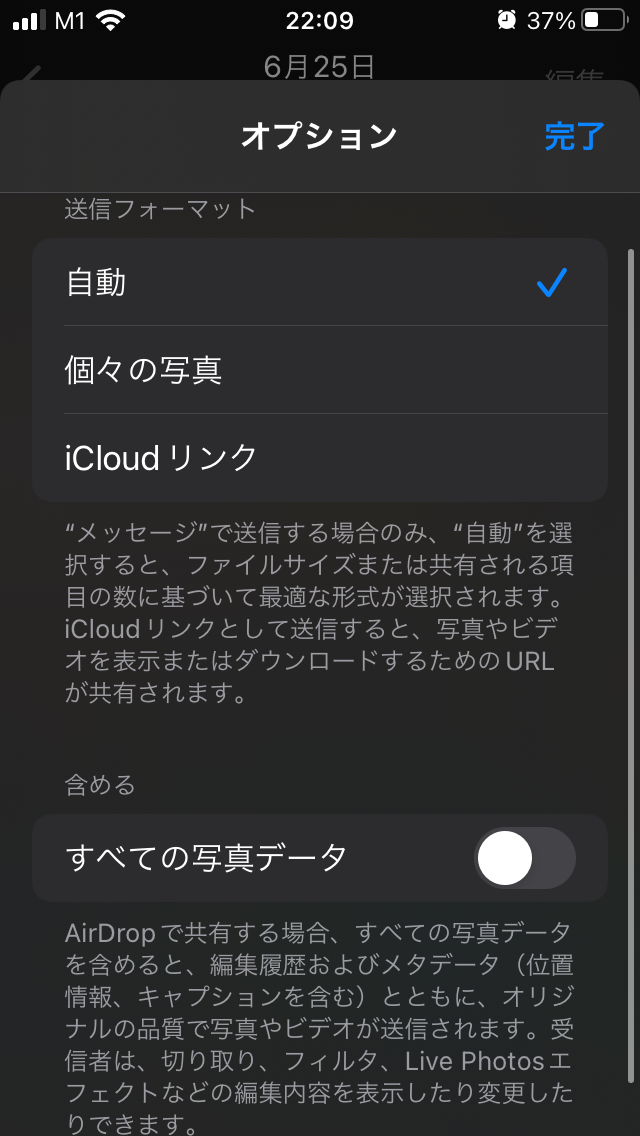Tap the 含める section header
This screenshot has width=640, height=1136.
pyautogui.click(x=100, y=785)
